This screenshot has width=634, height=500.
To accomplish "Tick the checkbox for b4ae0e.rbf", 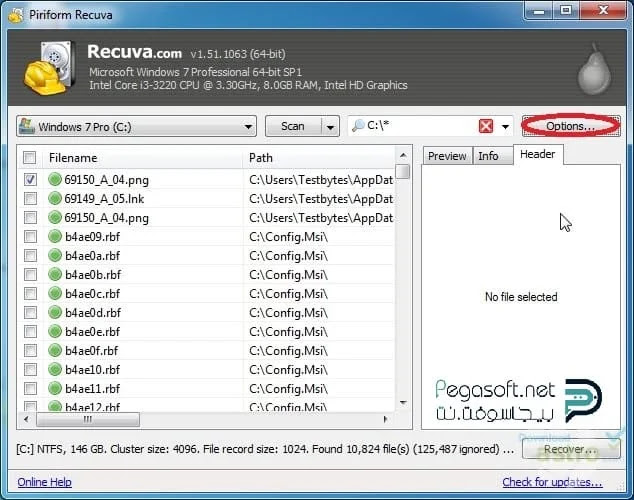I will click(x=30, y=331).
